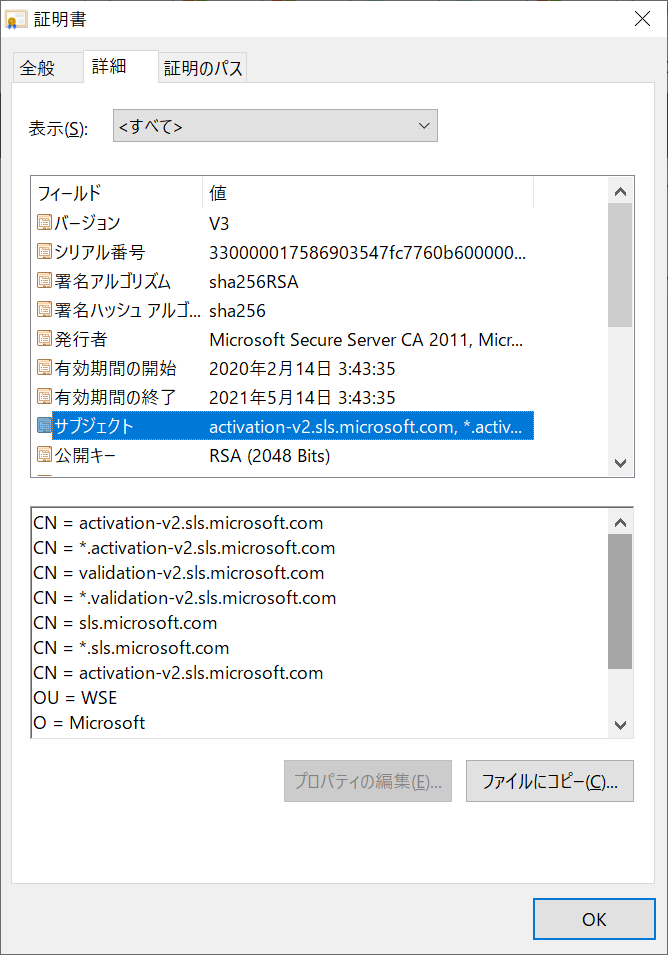This screenshot has width=668, height=955.
Task: Click the シリアル番号 field icon
Action: 44,252
